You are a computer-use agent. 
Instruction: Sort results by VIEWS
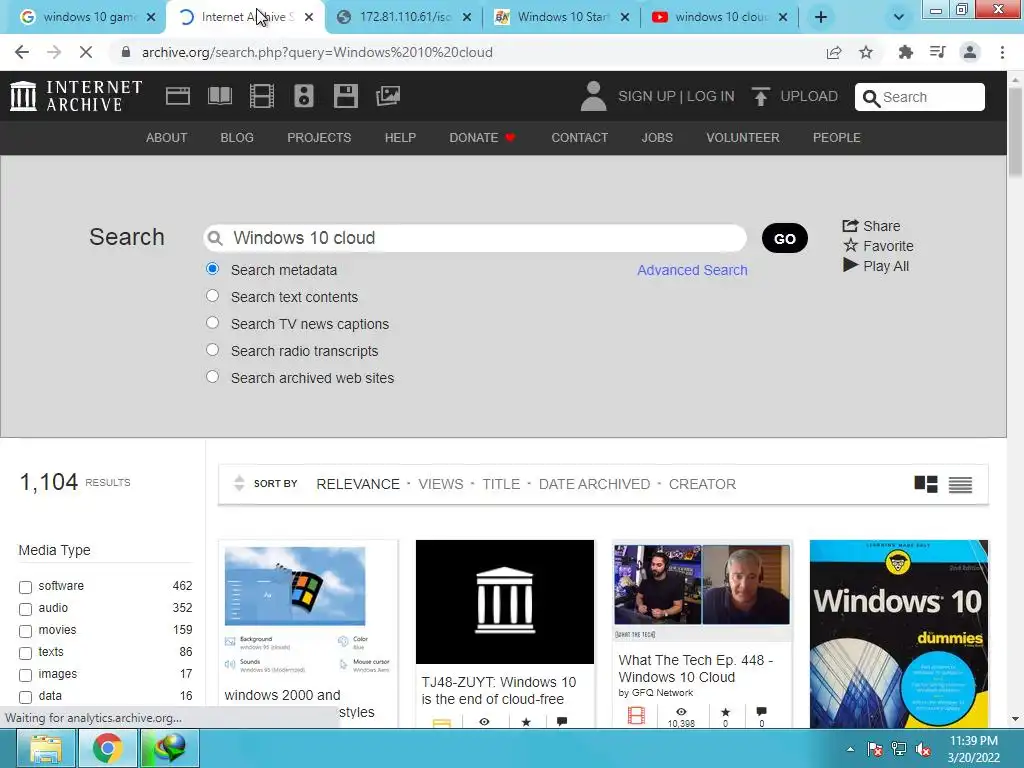pyautogui.click(x=441, y=484)
